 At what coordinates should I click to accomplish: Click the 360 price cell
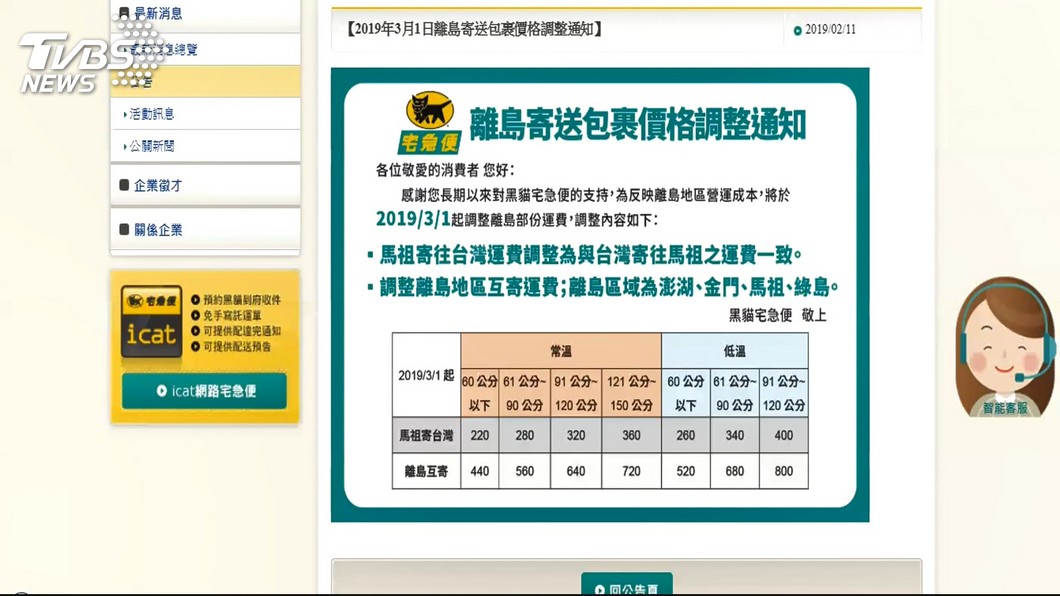(x=631, y=436)
